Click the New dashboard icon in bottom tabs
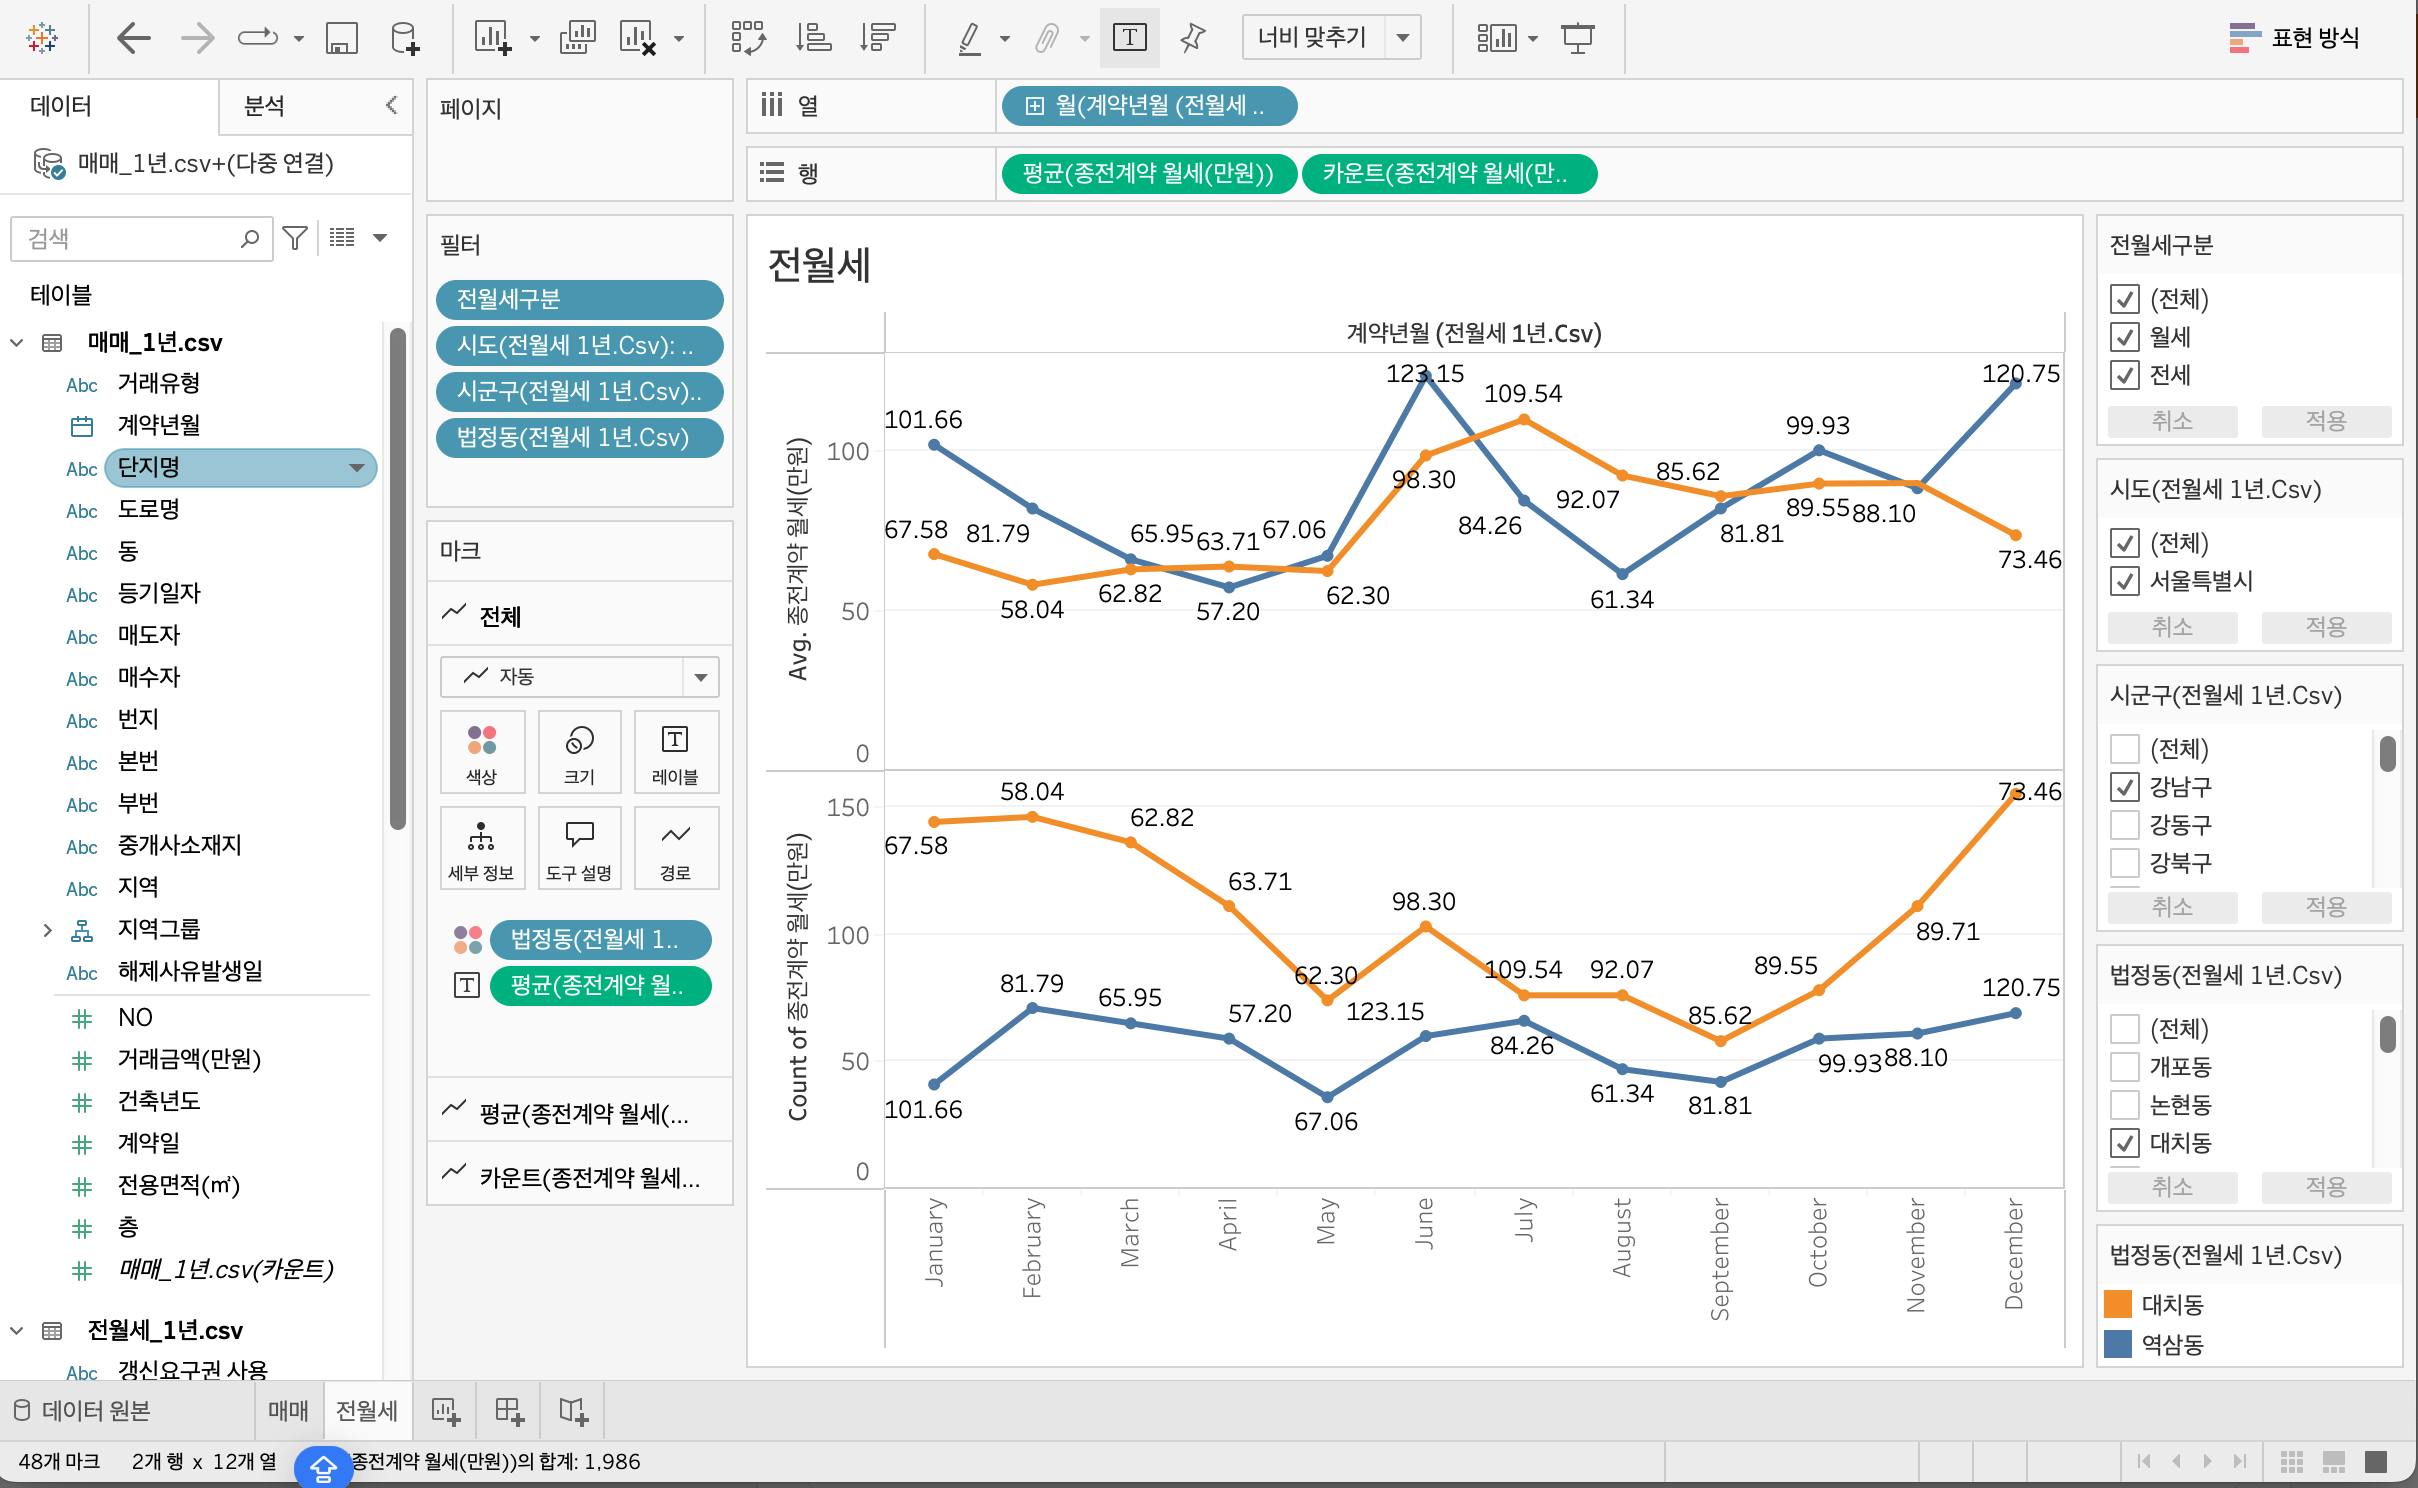This screenshot has height=1488, width=2418. click(x=509, y=1411)
